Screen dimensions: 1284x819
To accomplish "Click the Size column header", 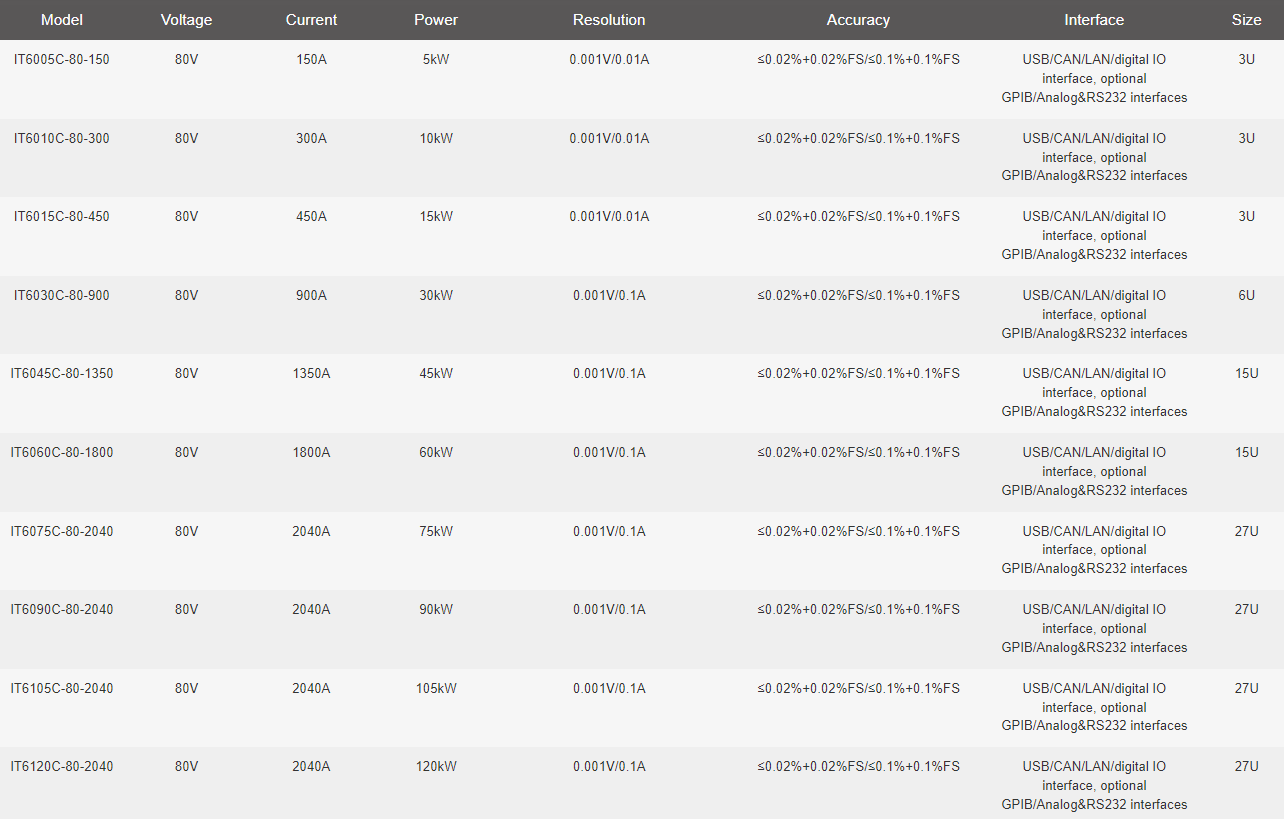I will click(x=1246, y=20).
